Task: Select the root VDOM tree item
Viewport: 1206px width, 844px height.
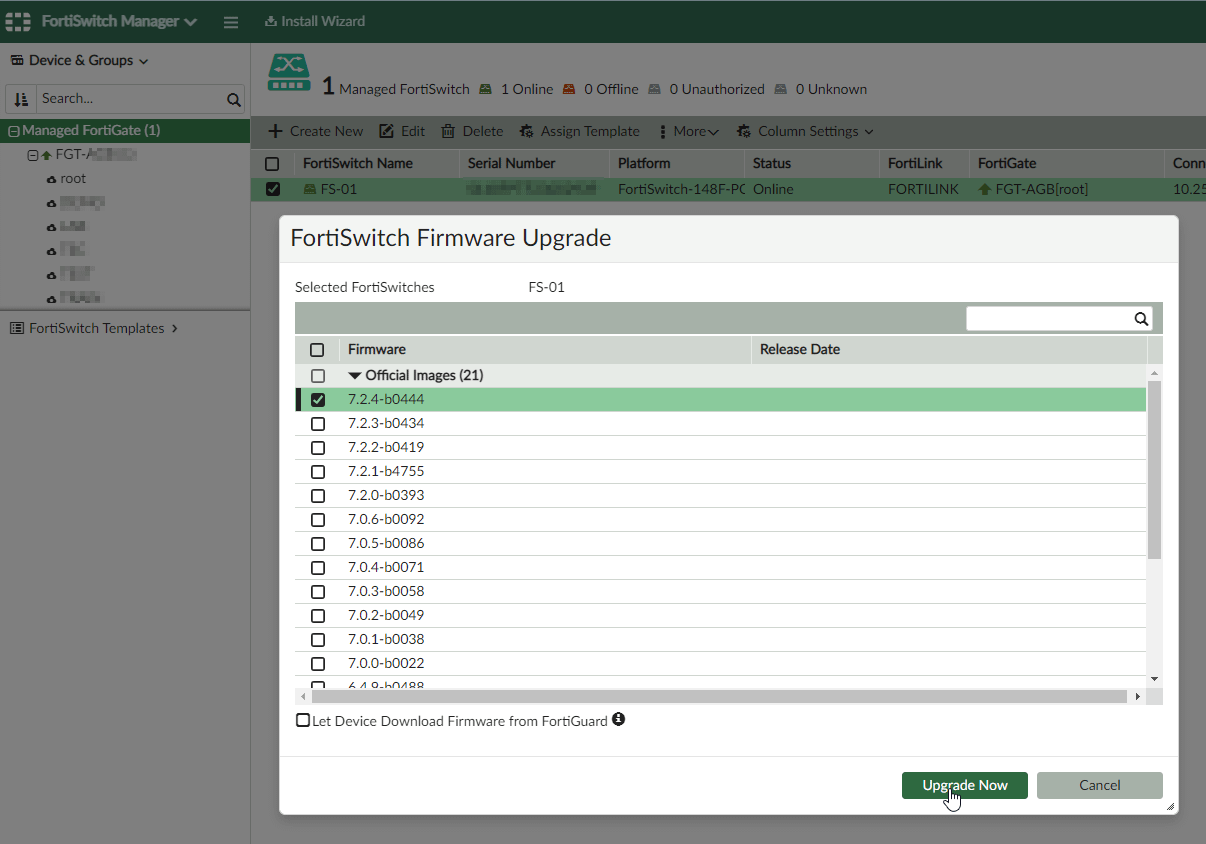Action: [73, 179]
